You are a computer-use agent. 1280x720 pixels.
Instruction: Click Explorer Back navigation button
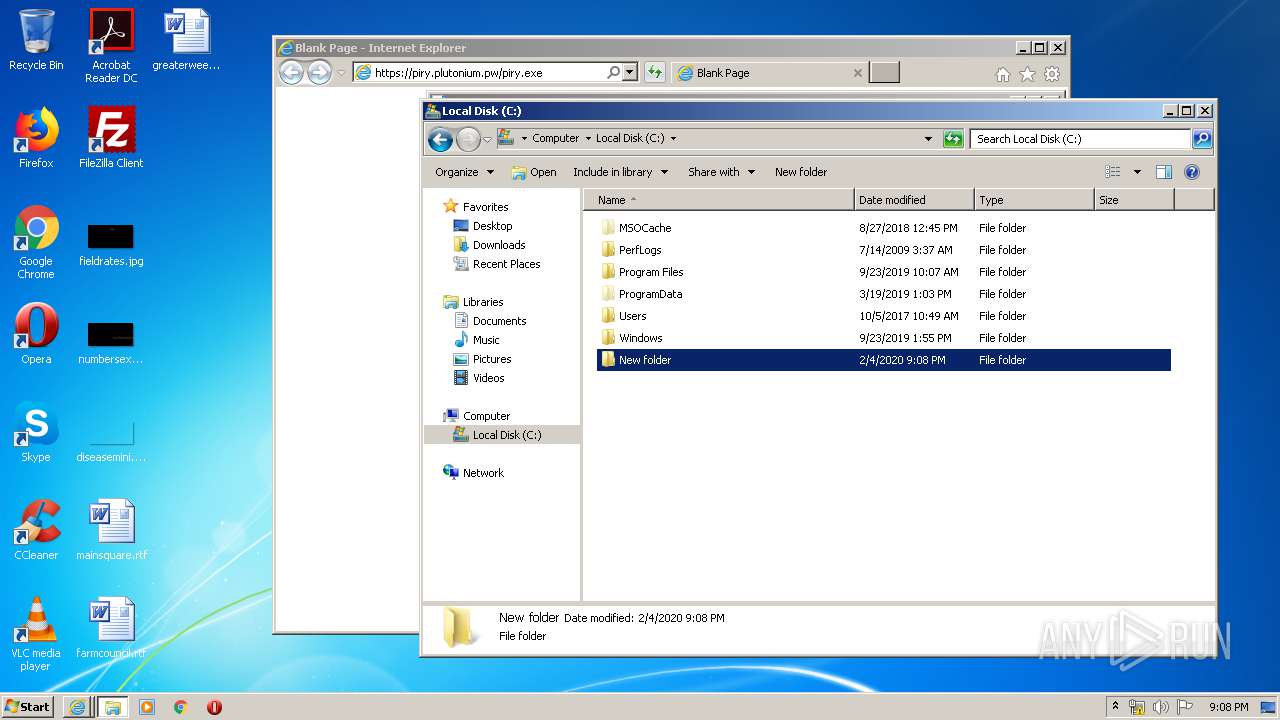440,140
